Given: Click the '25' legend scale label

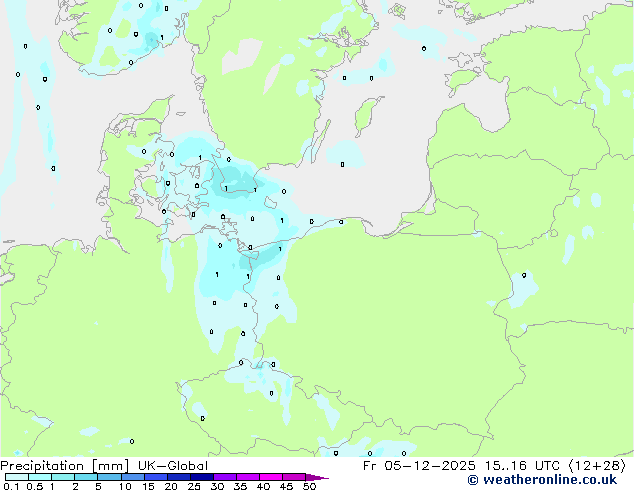Looking at the screenshot, I should 194,486.
